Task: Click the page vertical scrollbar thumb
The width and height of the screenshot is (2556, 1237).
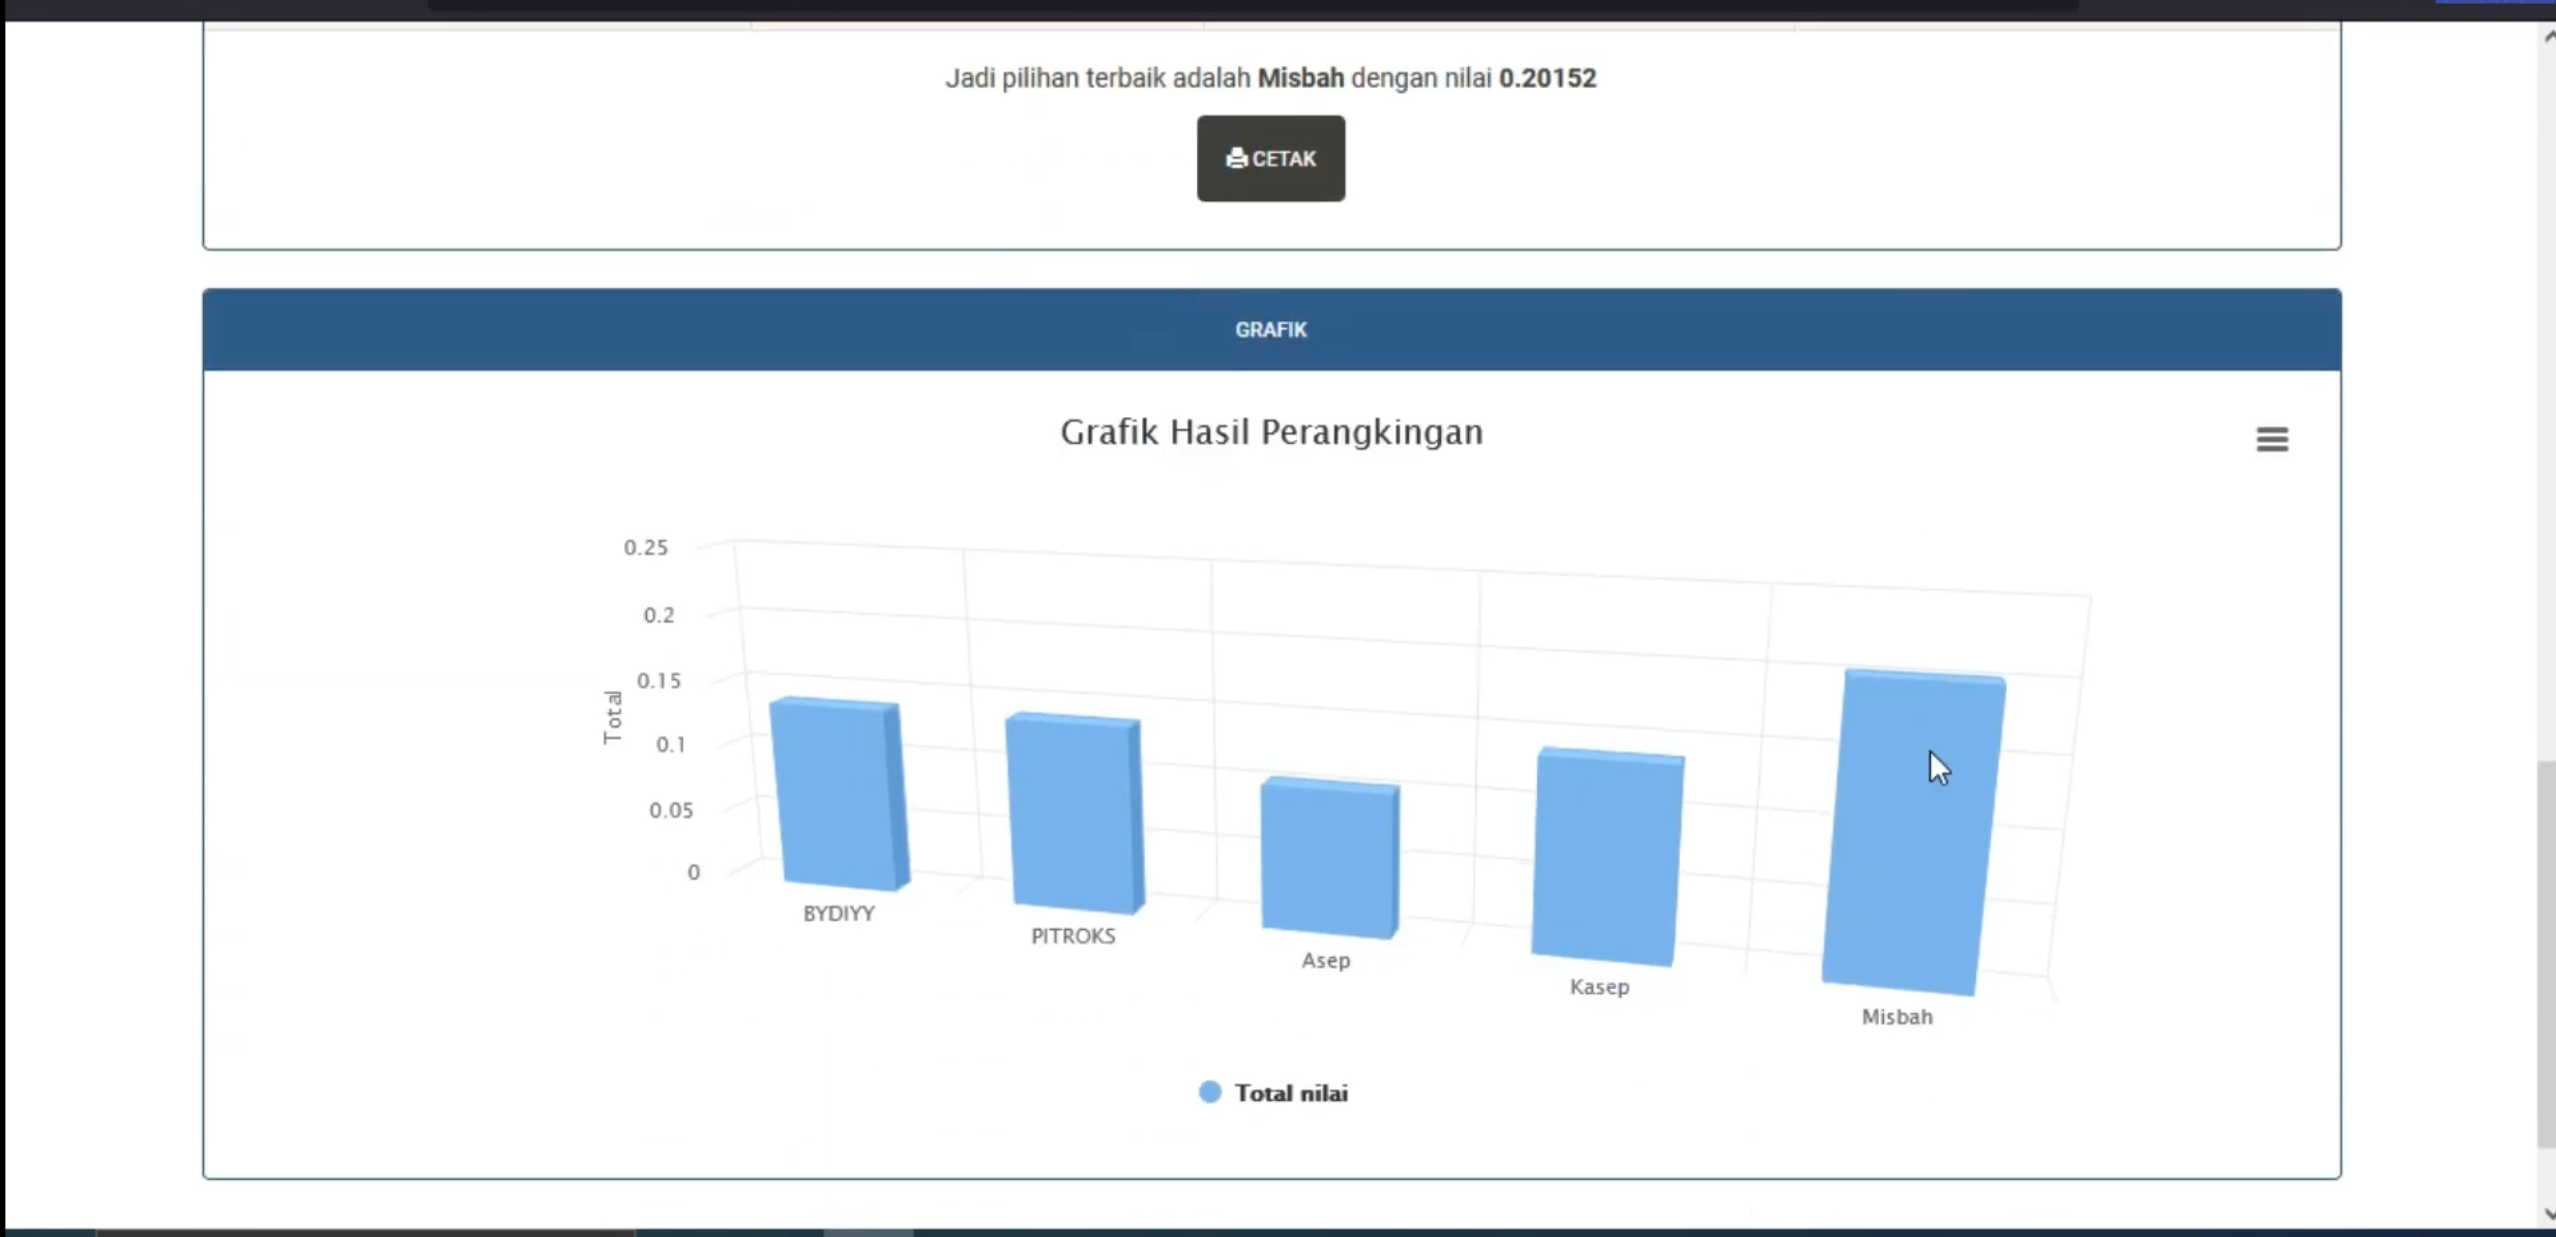Action: tap(2546, 955)
